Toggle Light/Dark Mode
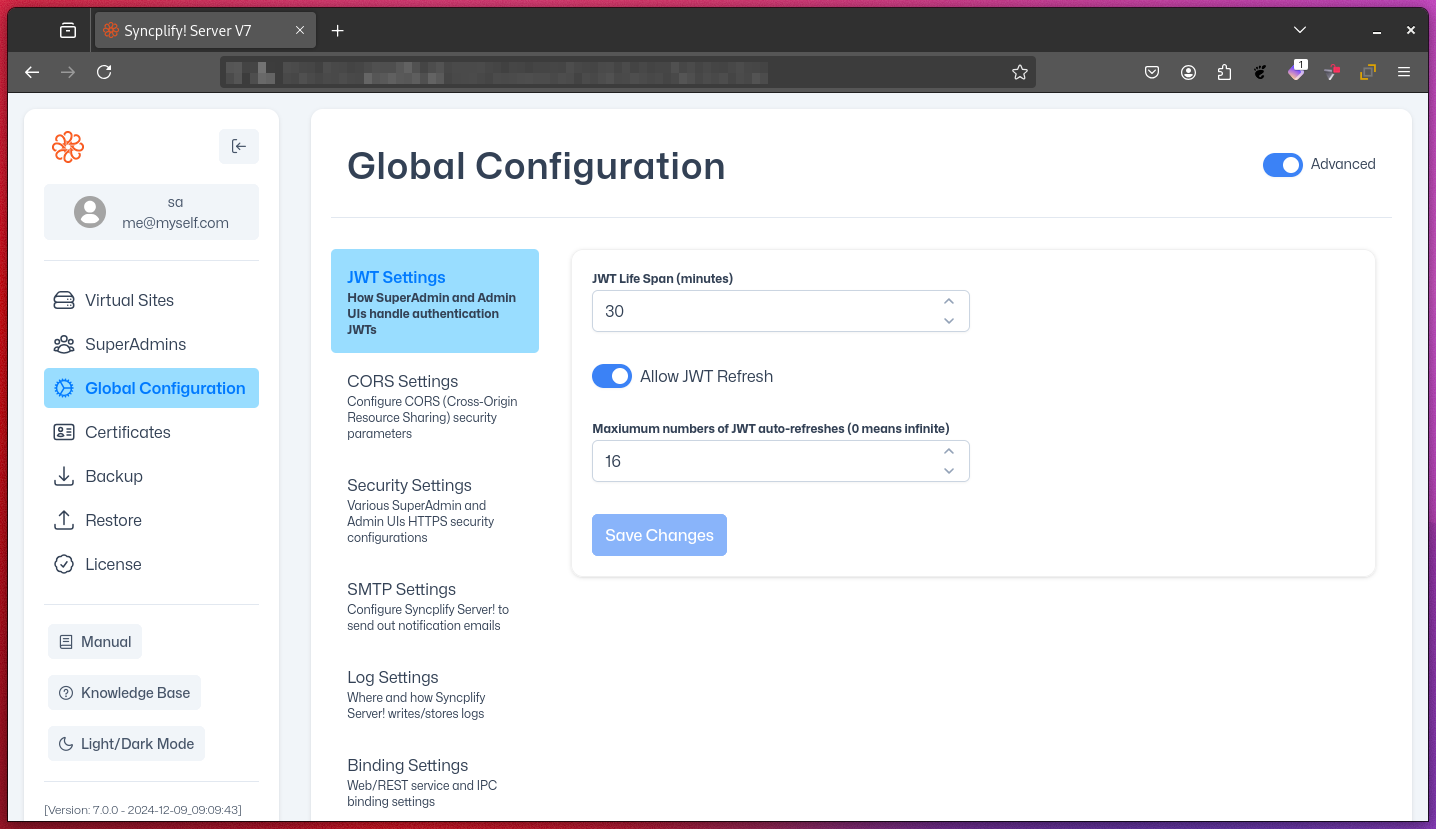The height and width of the screenshot is (829, 1436). pyautogui.click(x=126, y=743)
